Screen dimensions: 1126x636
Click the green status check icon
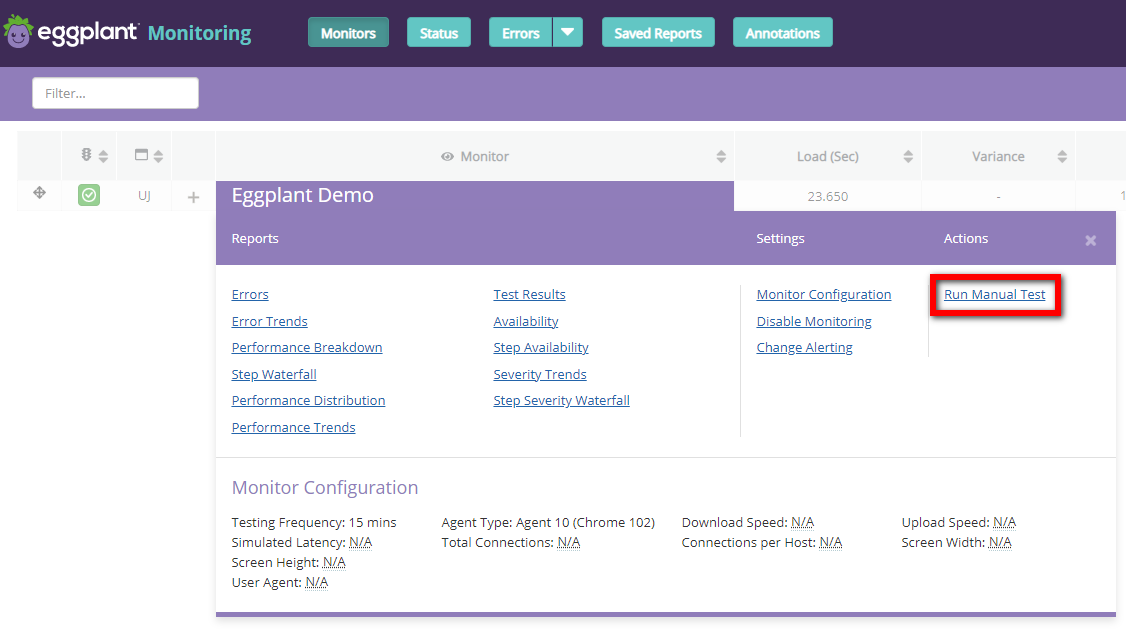coord(89,195)
